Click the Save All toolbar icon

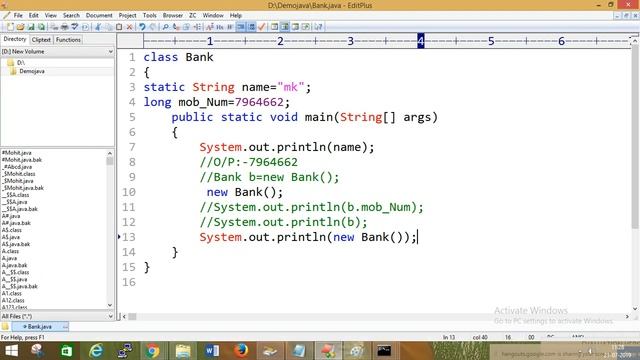41,27
